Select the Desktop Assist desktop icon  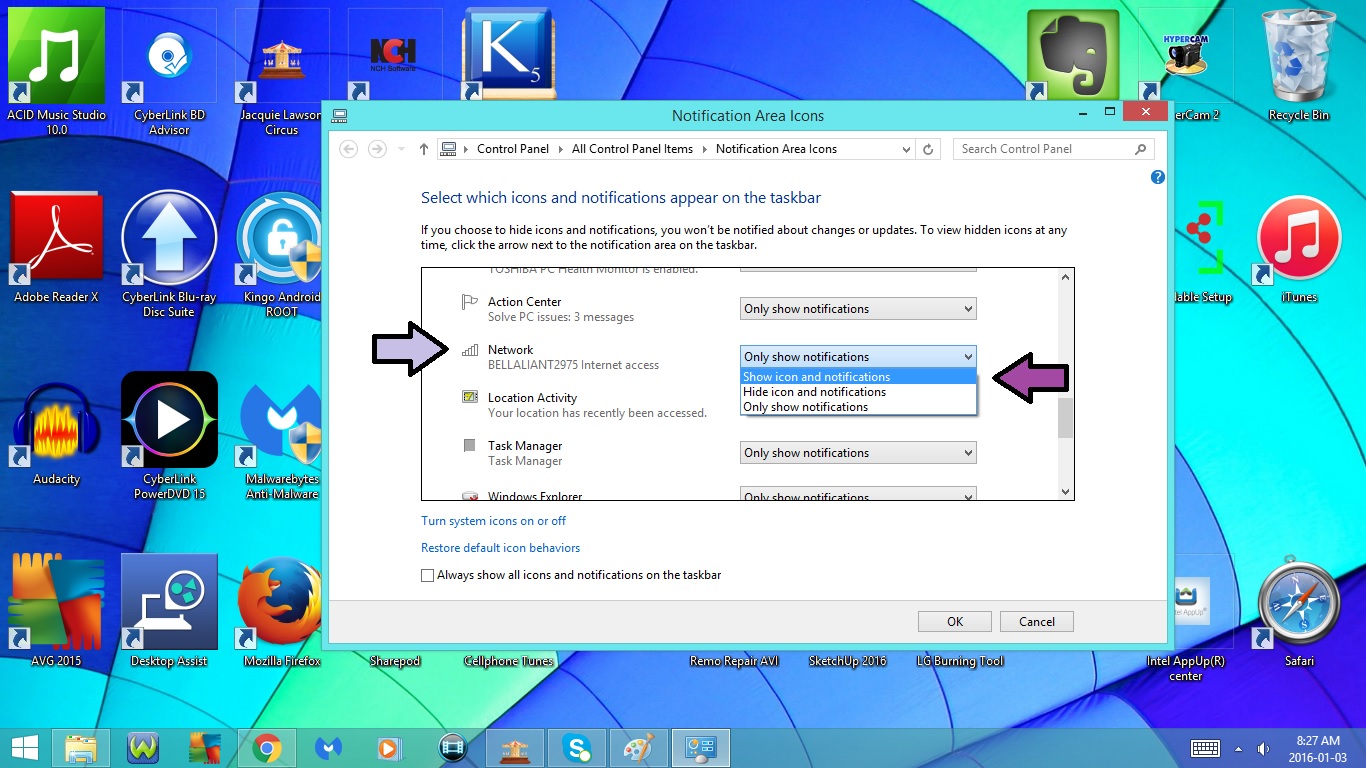(169, 611)
